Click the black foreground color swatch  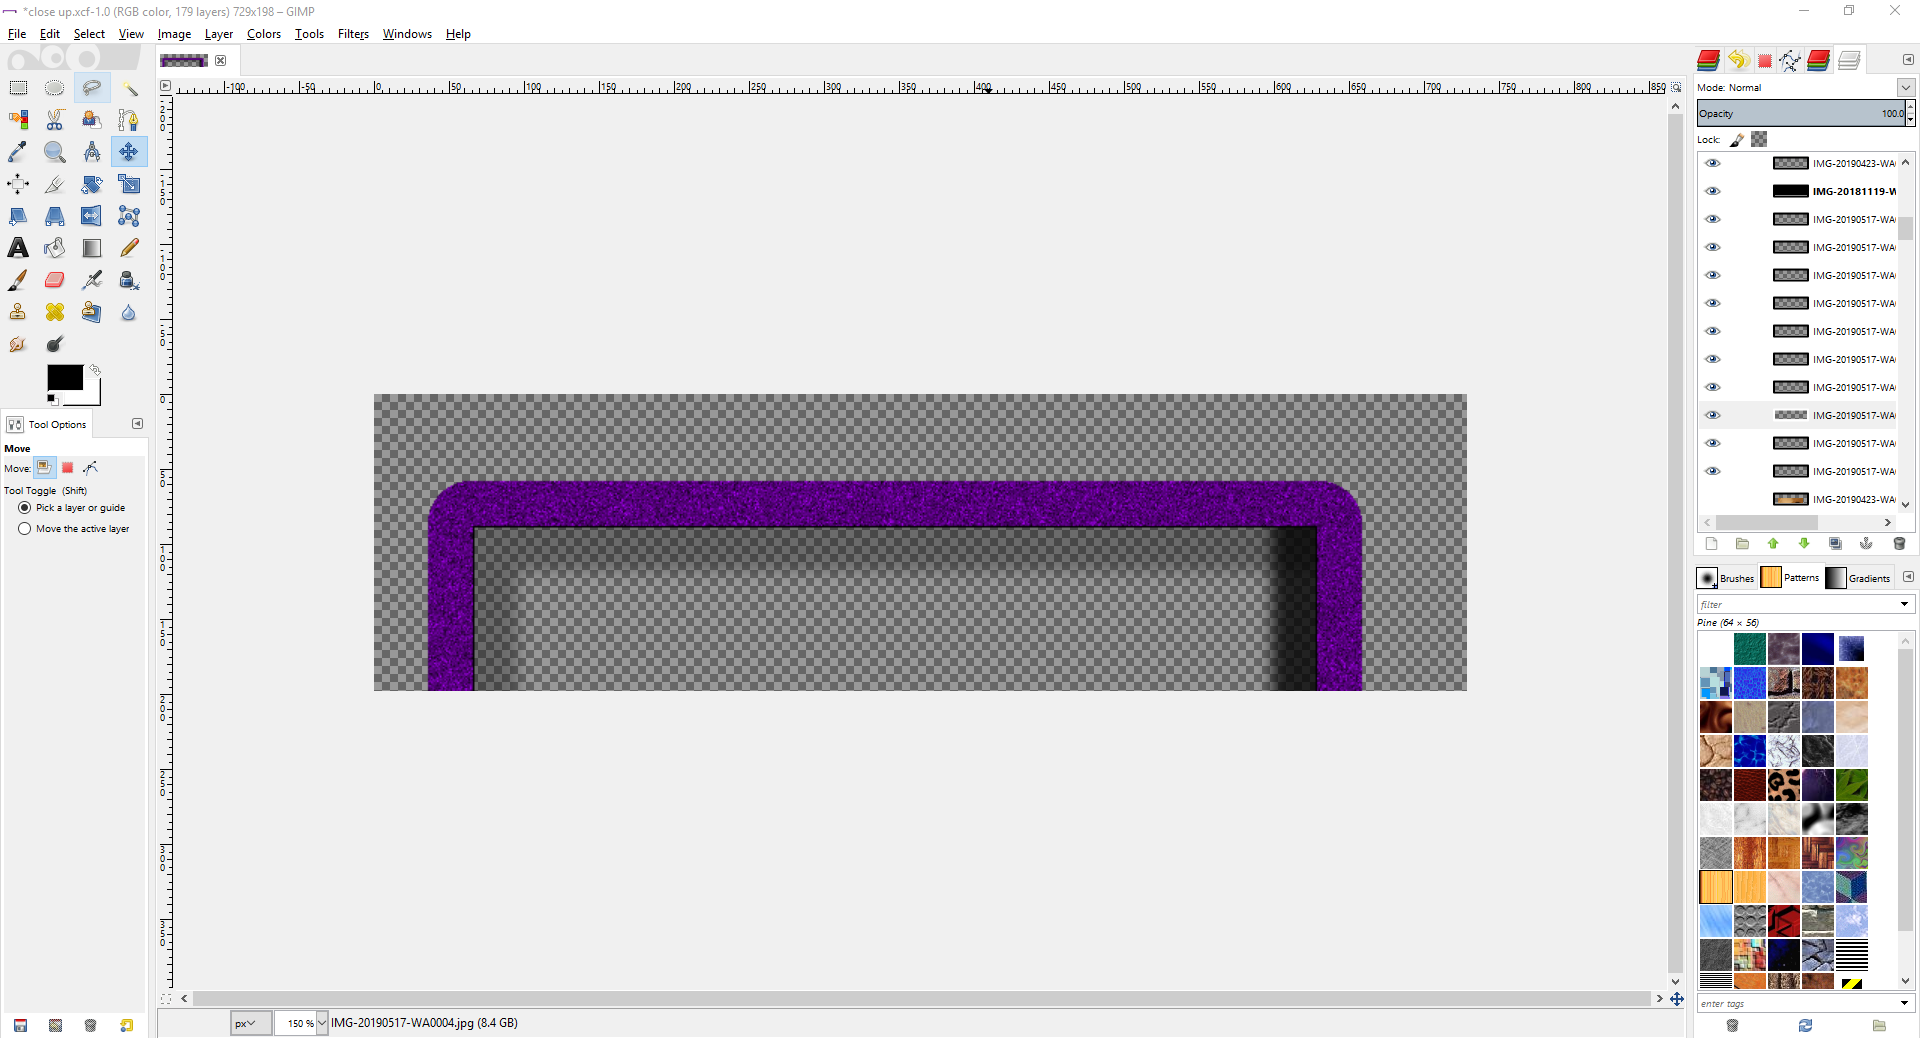coord(65,377)
